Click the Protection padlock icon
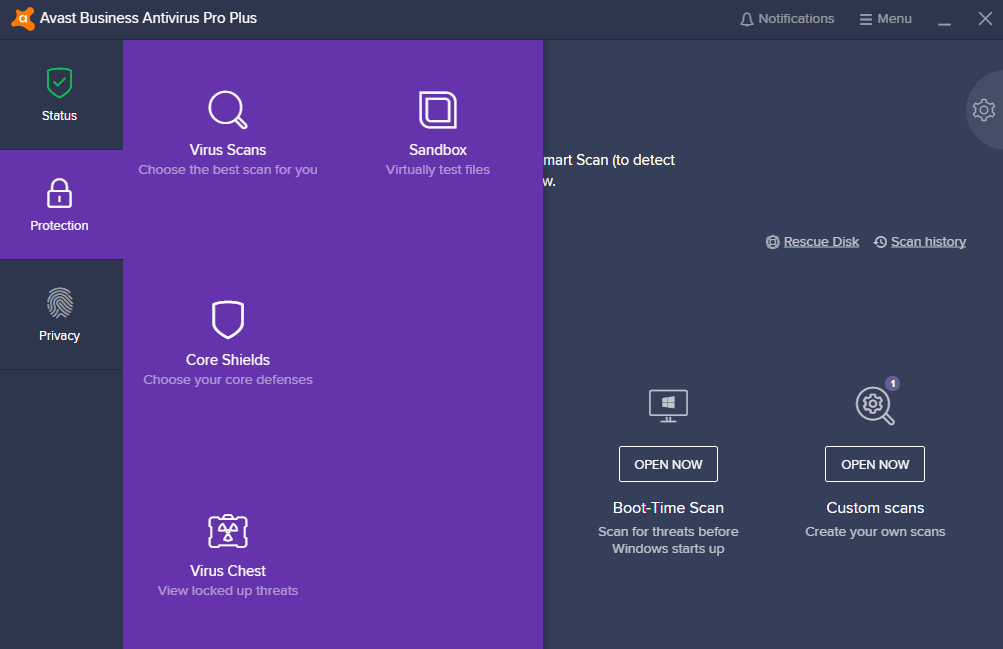 click(x=59, y=193)
